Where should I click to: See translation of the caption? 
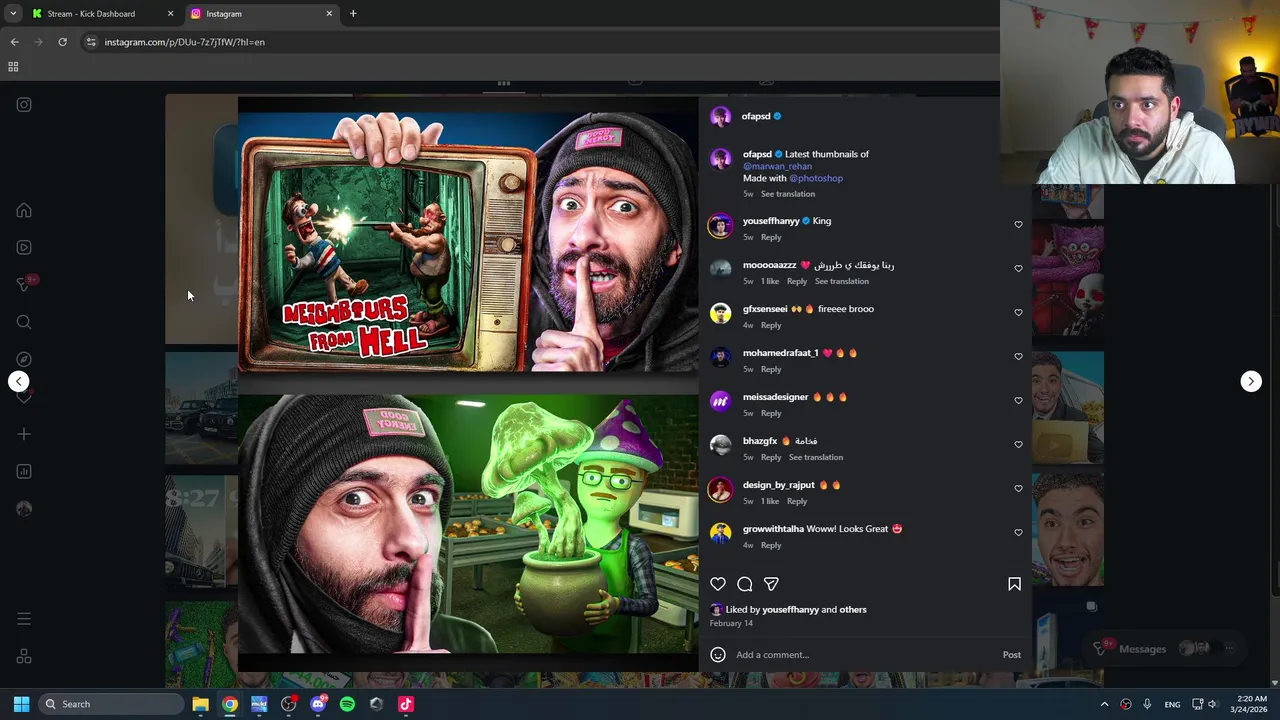tap(788, 194)
